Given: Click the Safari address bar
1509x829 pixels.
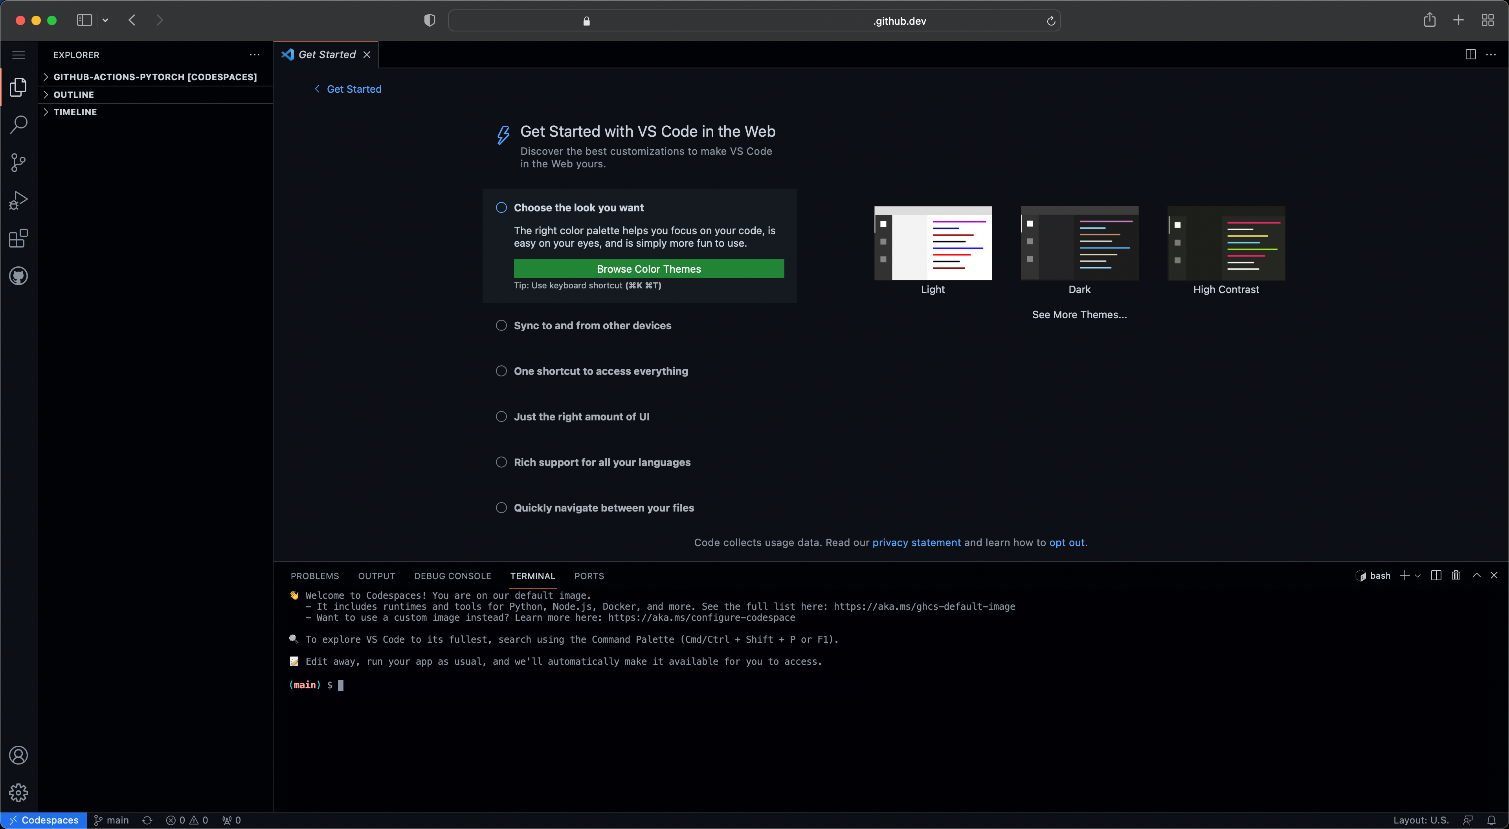Looking at the screenshot, I should click(754, 20).
